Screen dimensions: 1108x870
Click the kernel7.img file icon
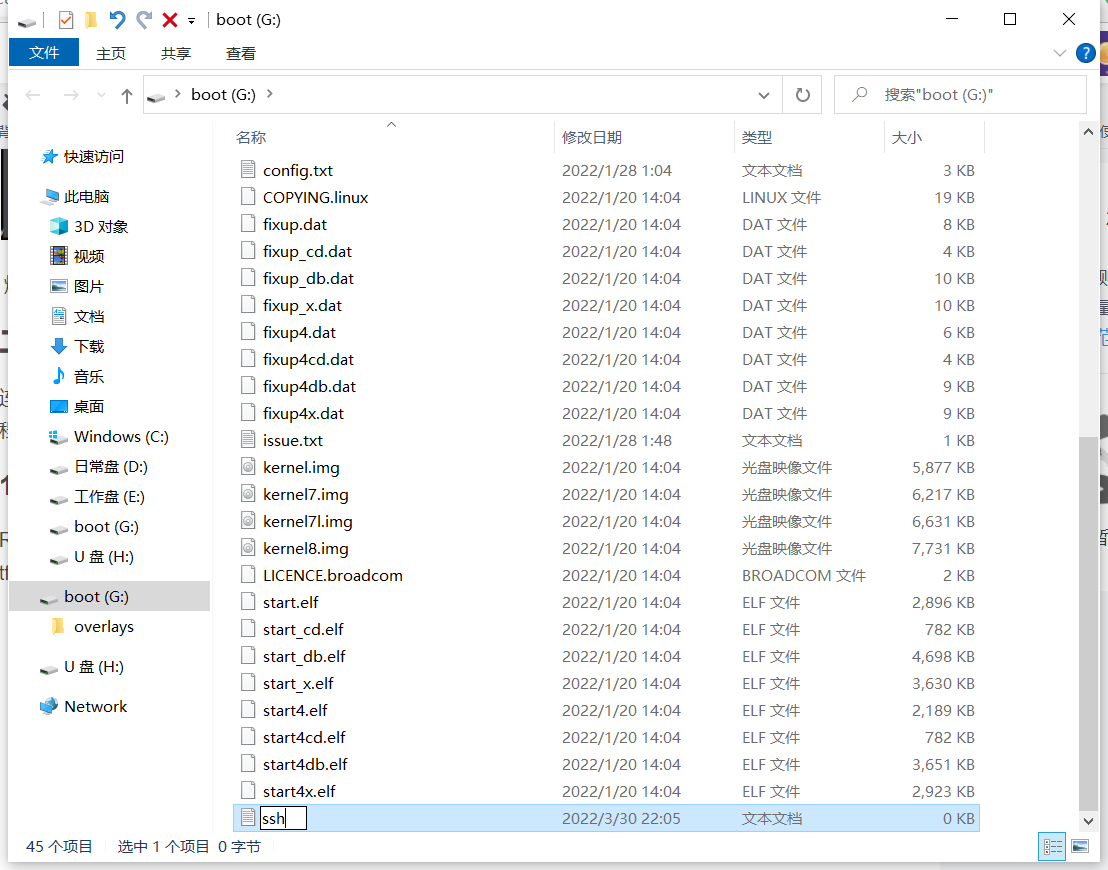[248, 493]
